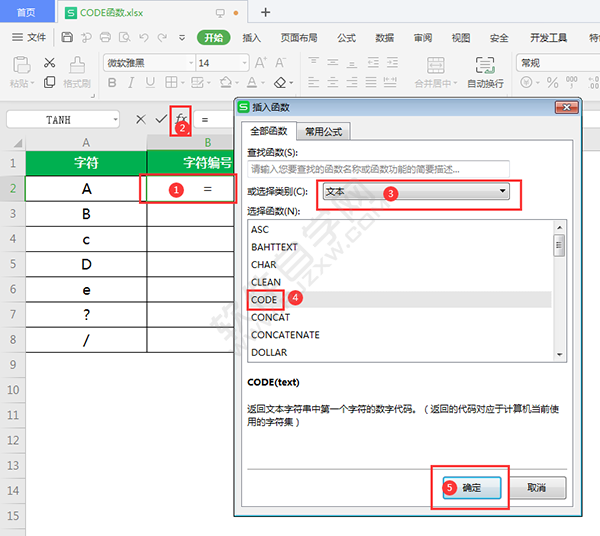Switch to the Data ribbon tab
This screenshot has height=536, width=600.
[x=385, y=38]
